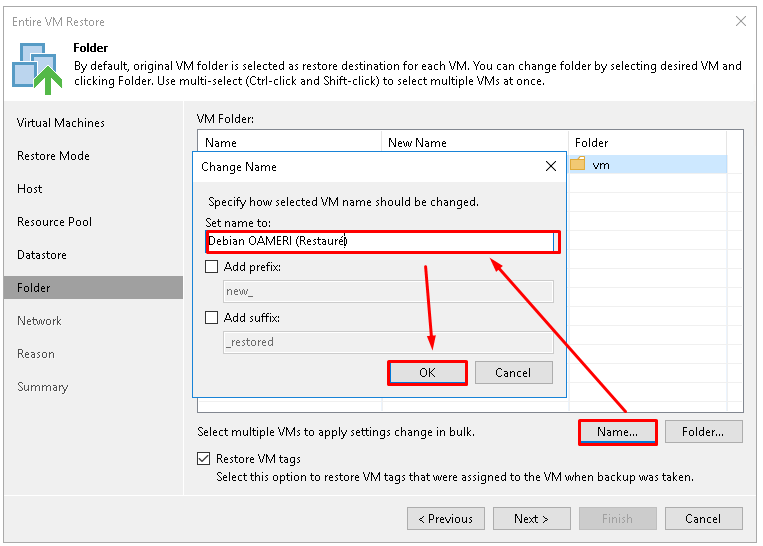Select the Summary wizard step
The width and height of the screenshot is (763, 546).
pos(42,387)
